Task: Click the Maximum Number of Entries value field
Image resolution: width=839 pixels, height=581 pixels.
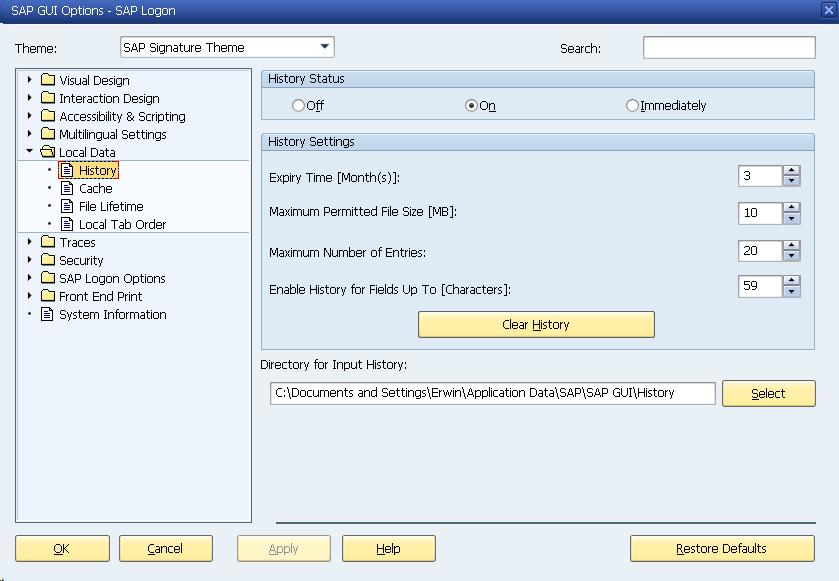Action: 760,250
